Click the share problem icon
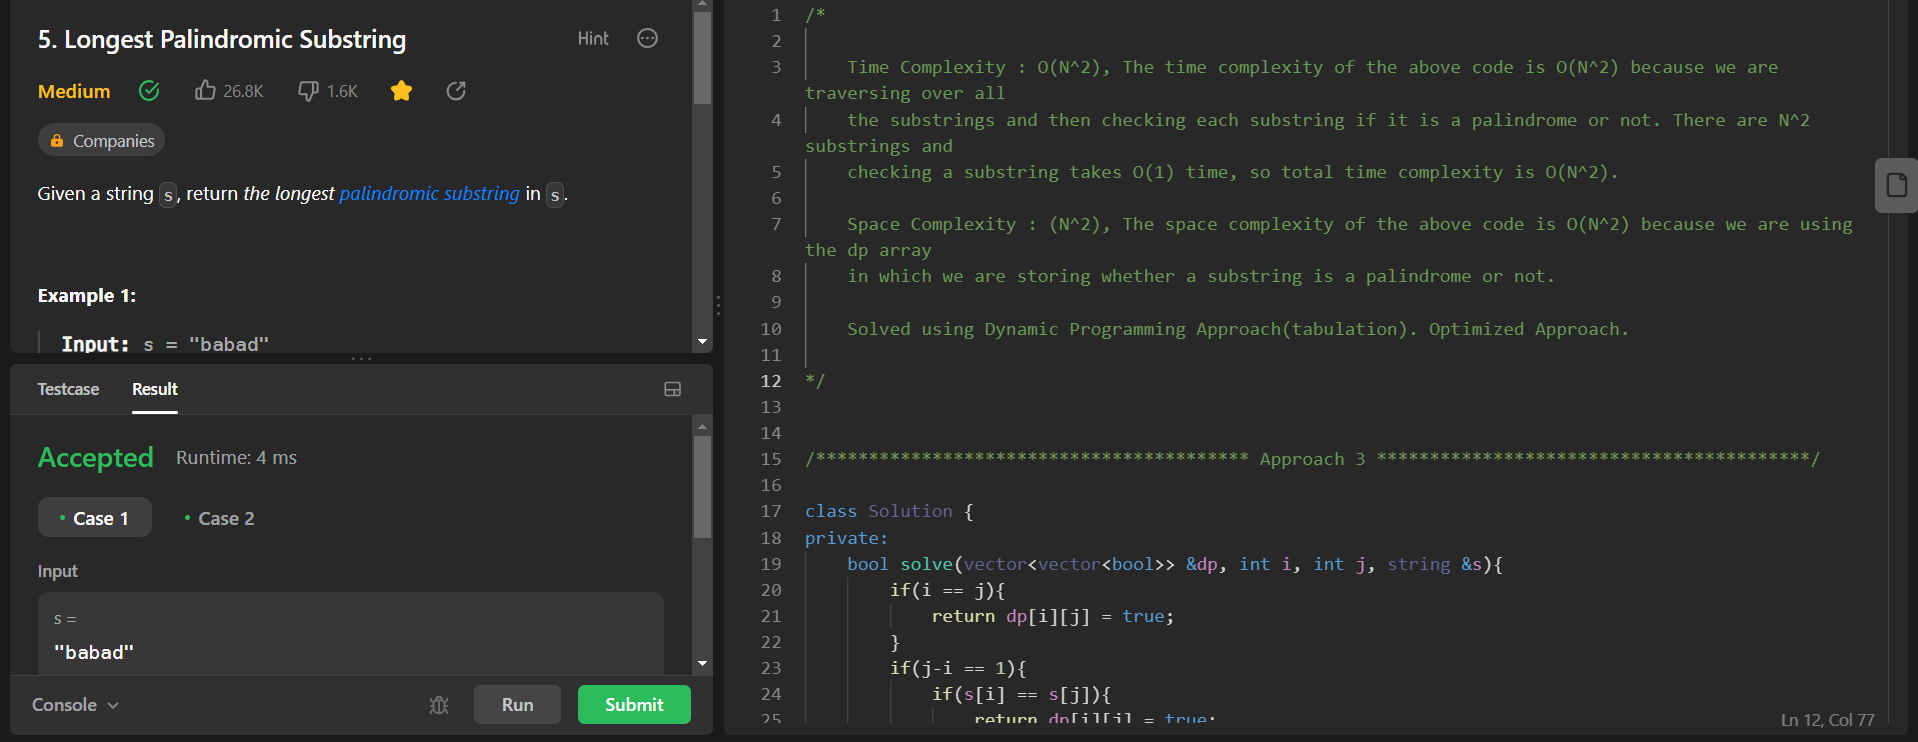 click(456, 91)
